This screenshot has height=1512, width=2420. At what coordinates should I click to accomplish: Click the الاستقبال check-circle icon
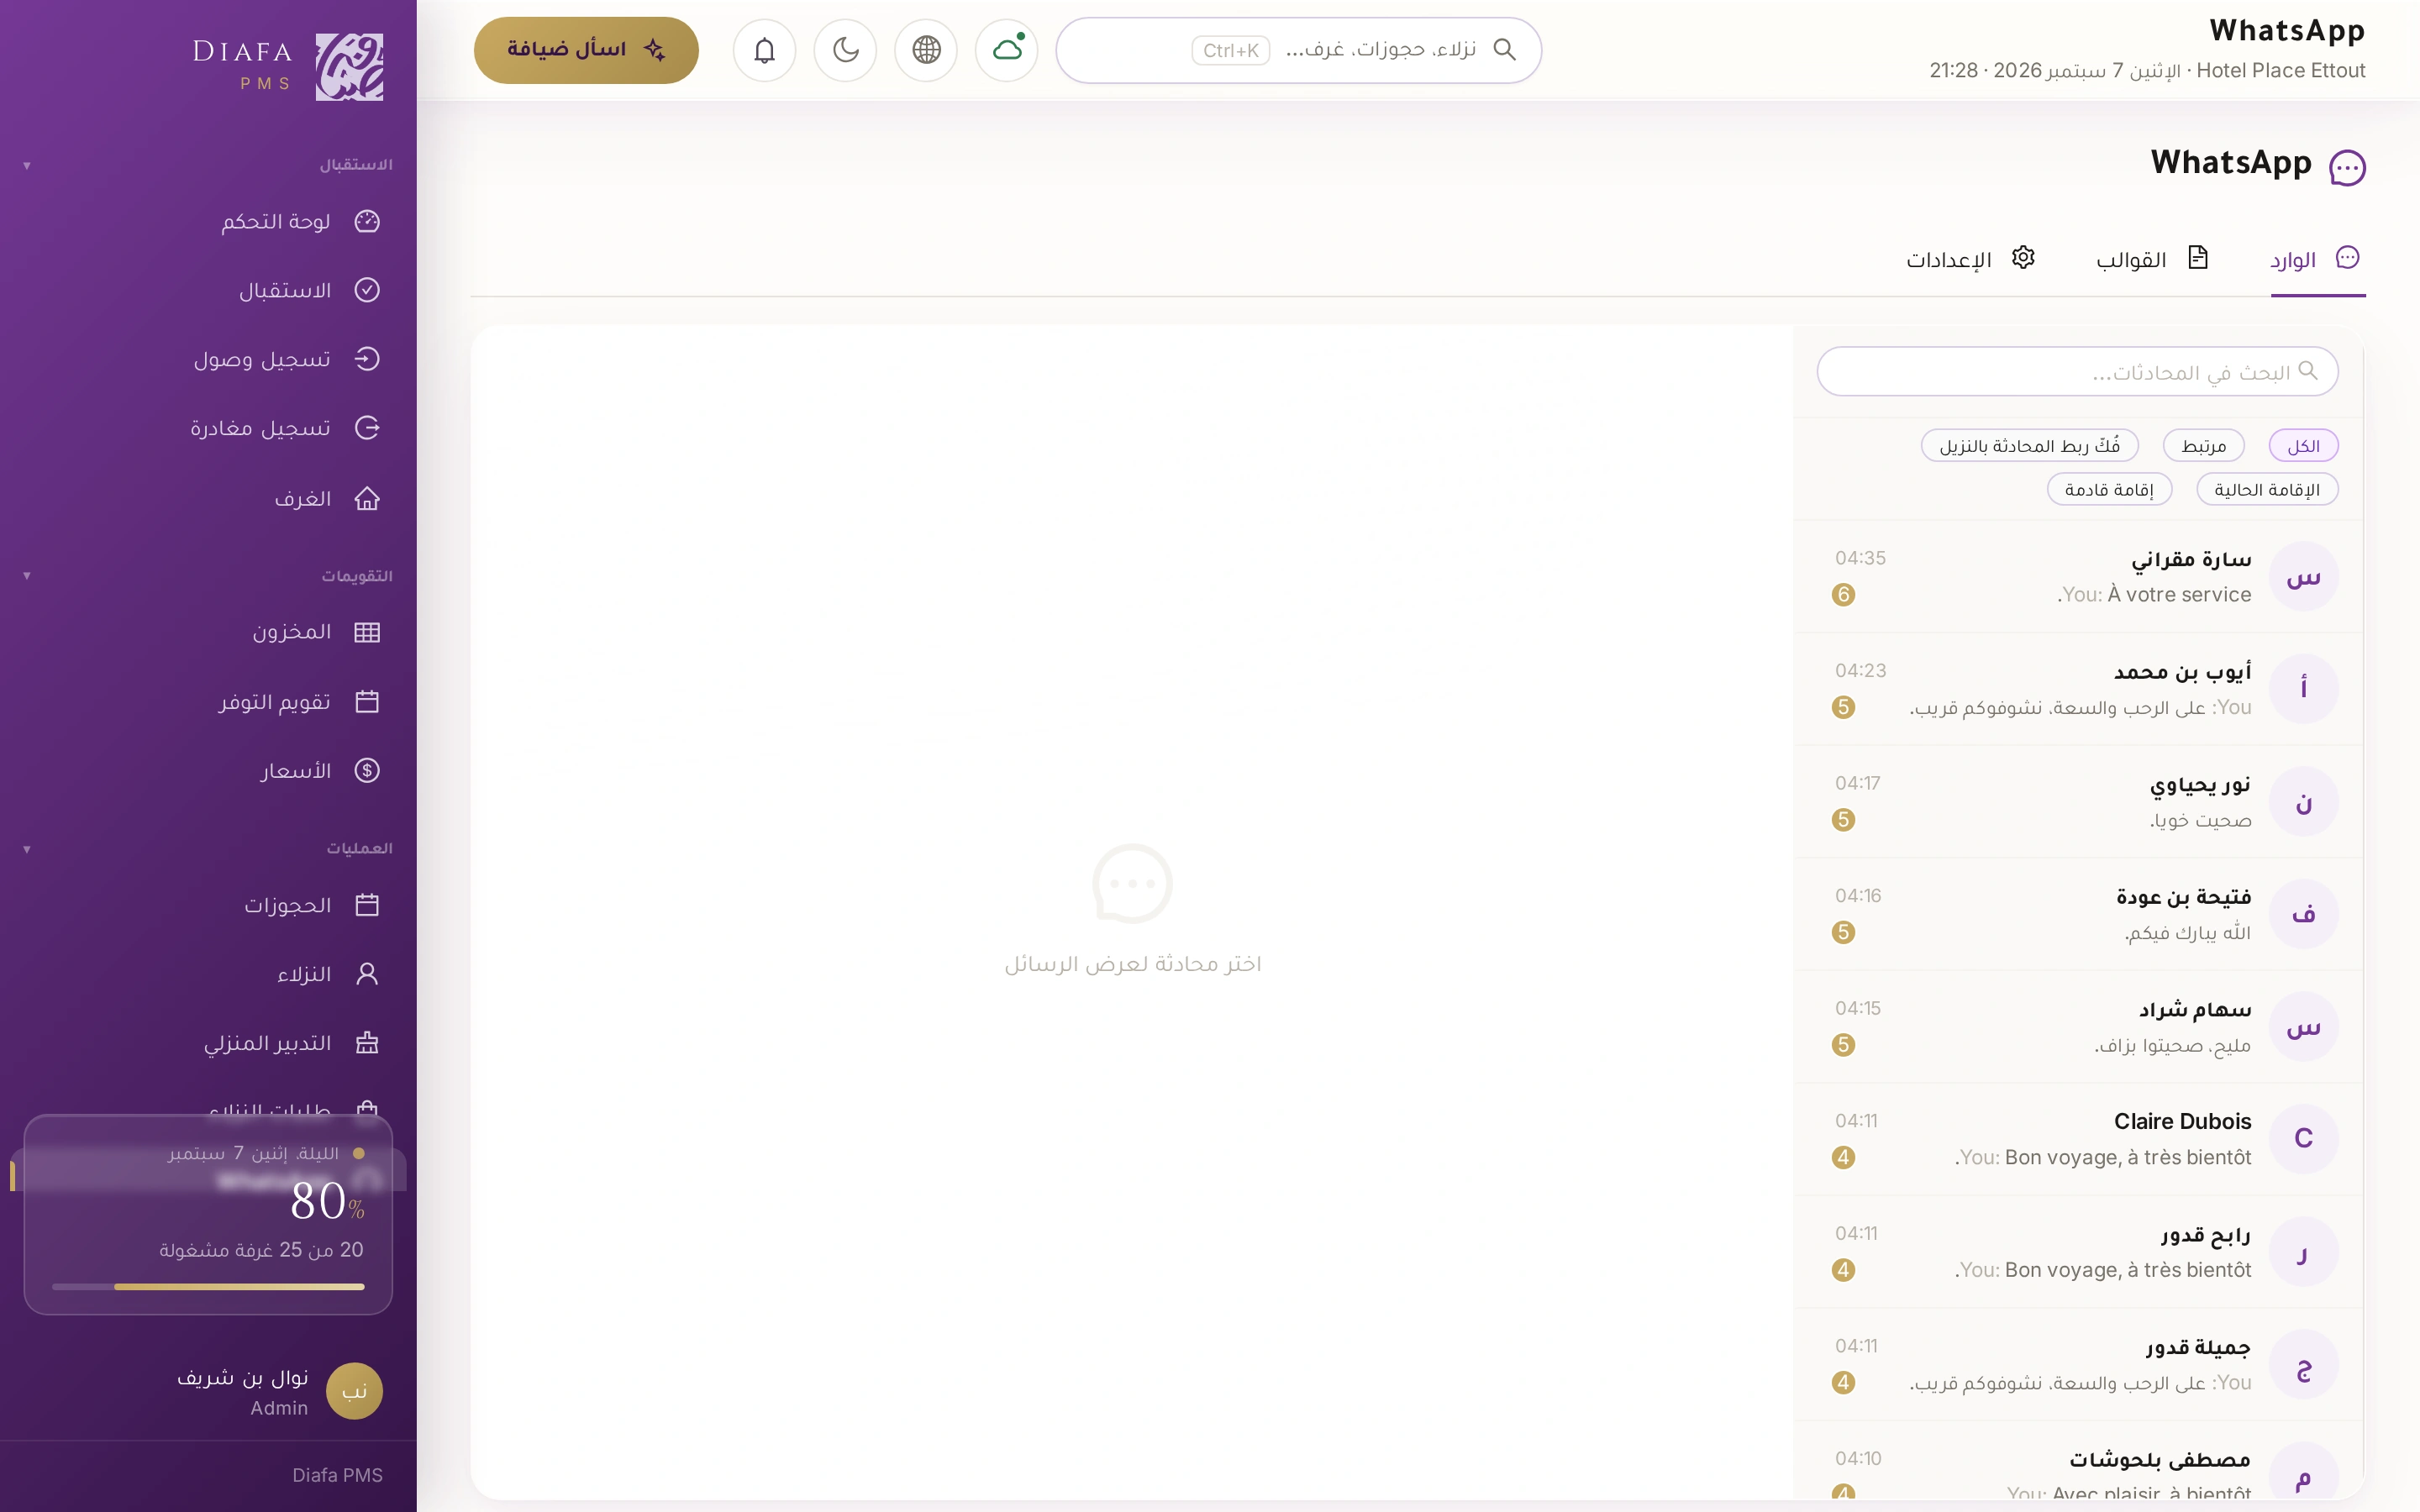coord(367,290)
